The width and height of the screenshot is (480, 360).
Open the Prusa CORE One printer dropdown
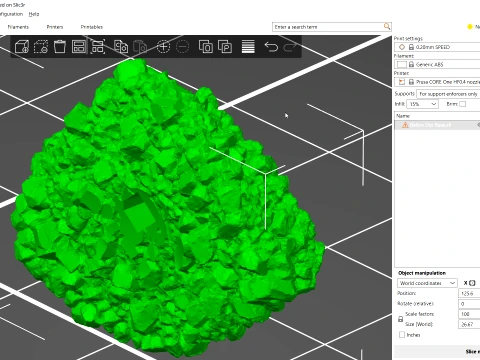[437, 82]
